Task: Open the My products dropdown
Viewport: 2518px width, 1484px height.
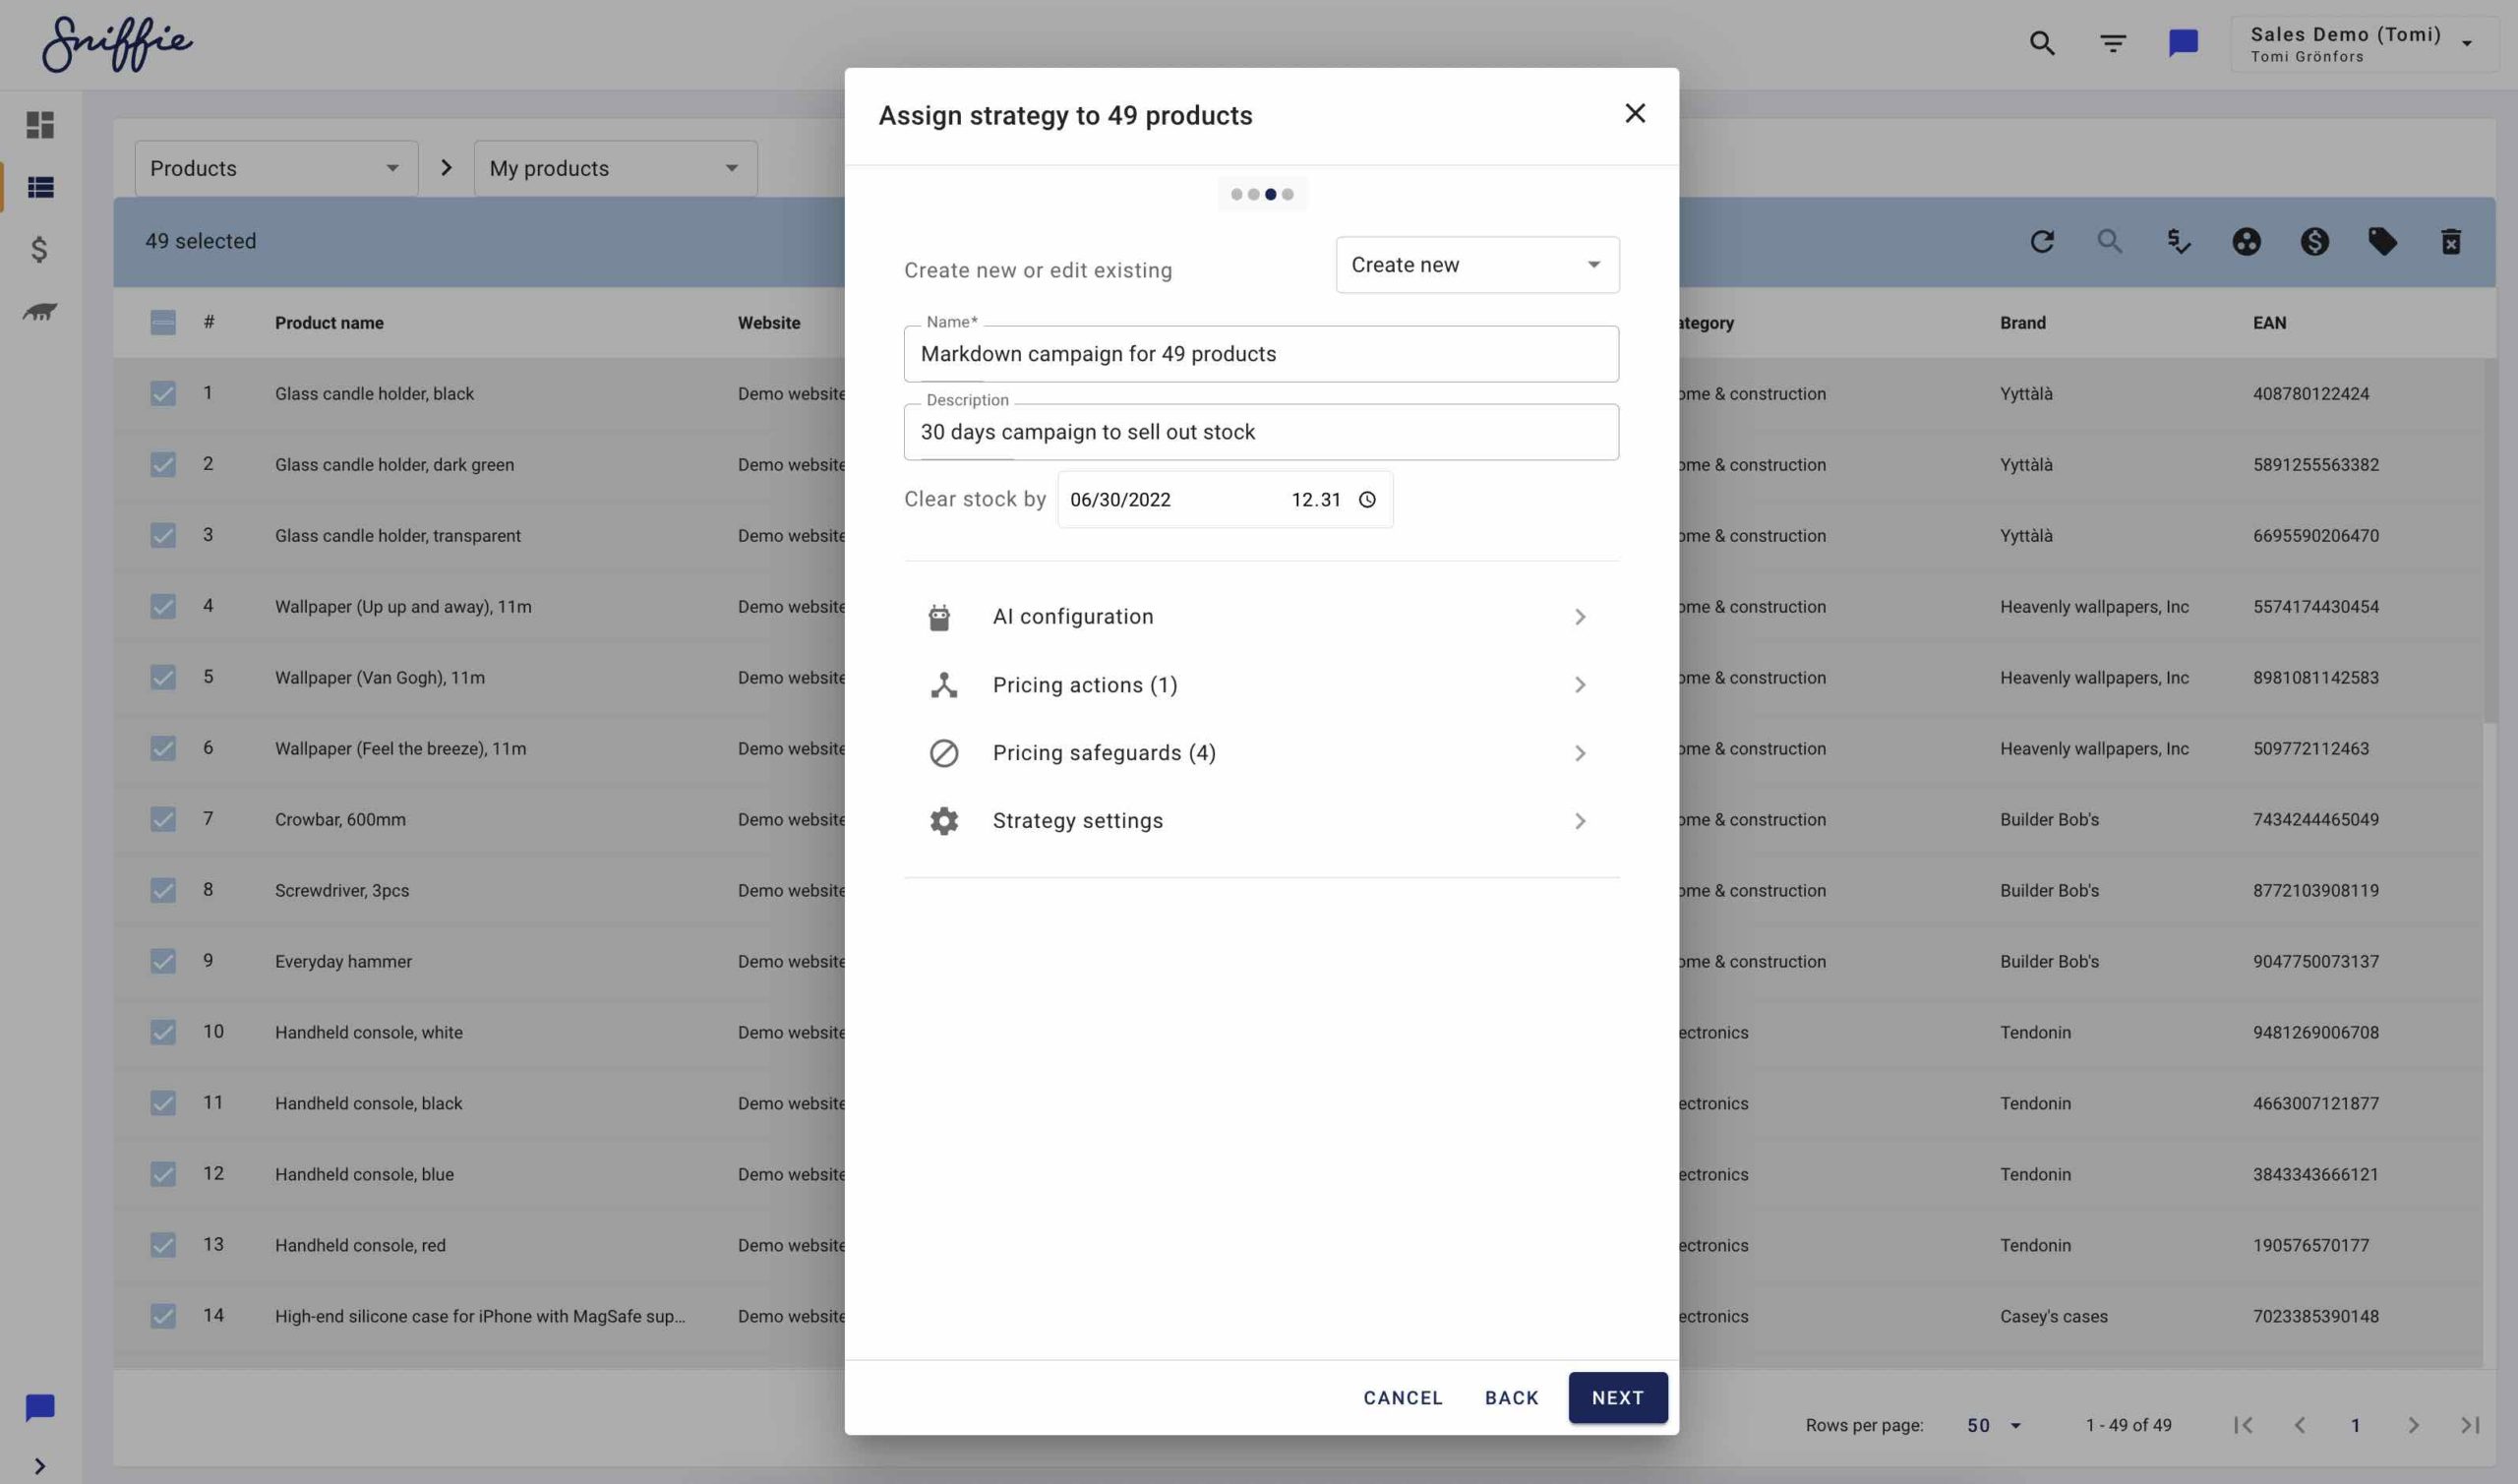Action: tap(615, 168)
